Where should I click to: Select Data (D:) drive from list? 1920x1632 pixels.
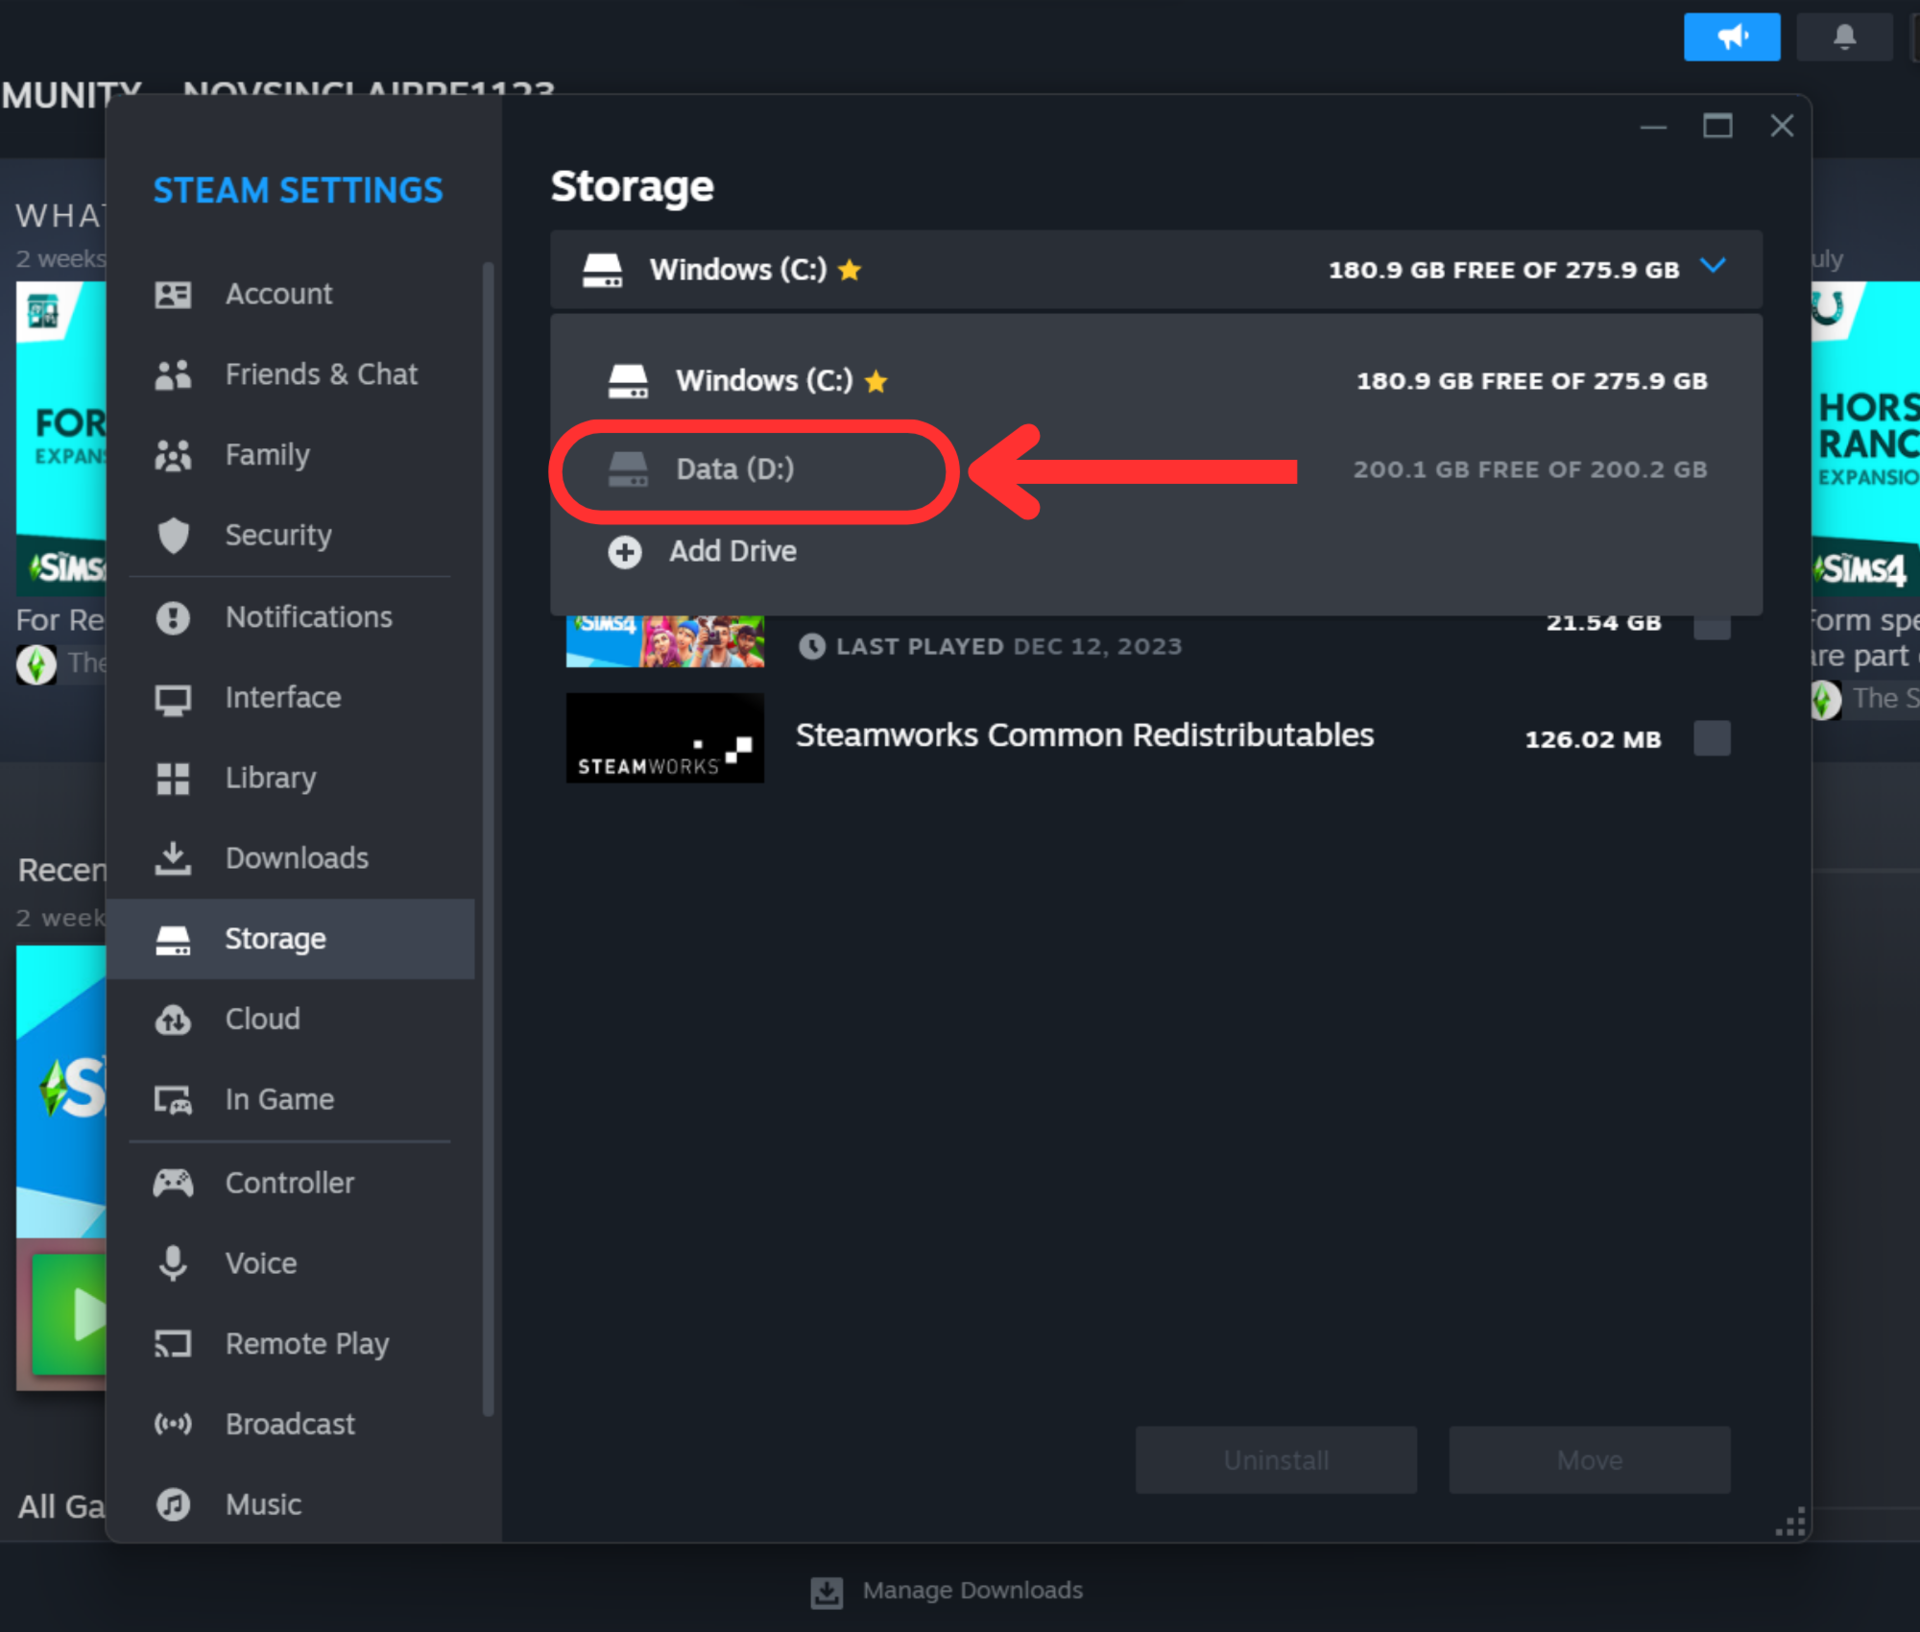pos(735,469)
